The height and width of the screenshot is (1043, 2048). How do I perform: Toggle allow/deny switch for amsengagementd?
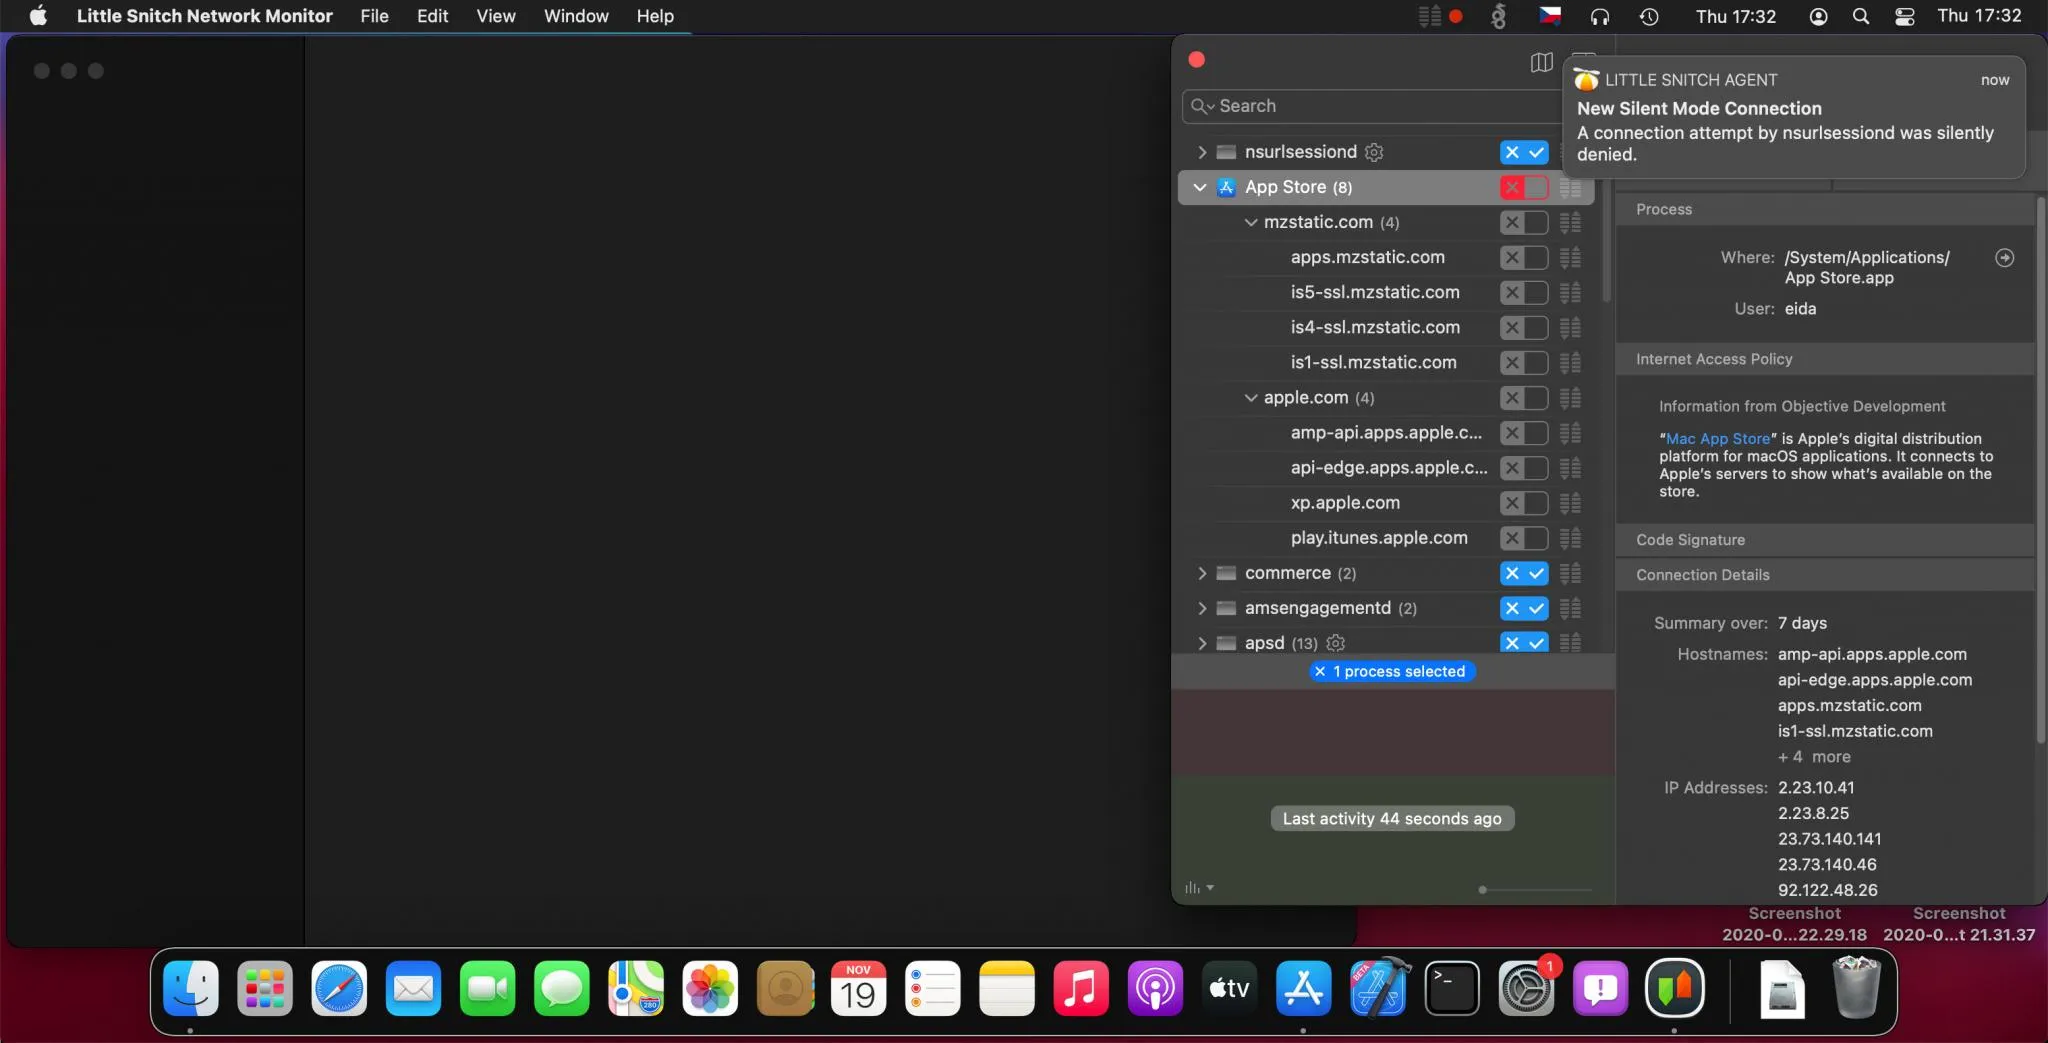(x=1524, y=608)
